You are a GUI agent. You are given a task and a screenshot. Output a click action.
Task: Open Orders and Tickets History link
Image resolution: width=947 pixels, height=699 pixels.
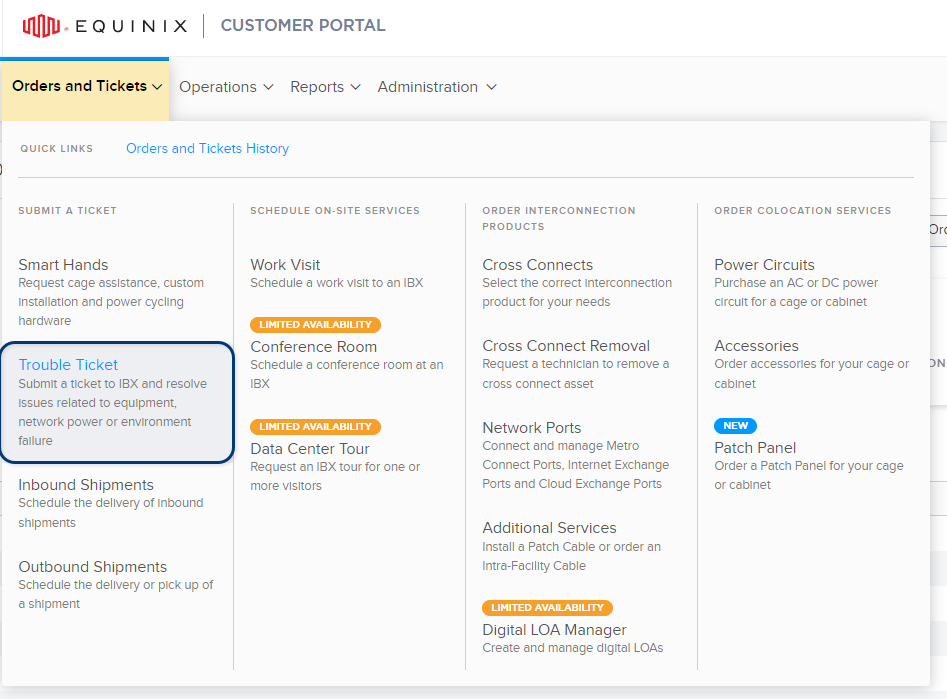click(x=207, y=148)
